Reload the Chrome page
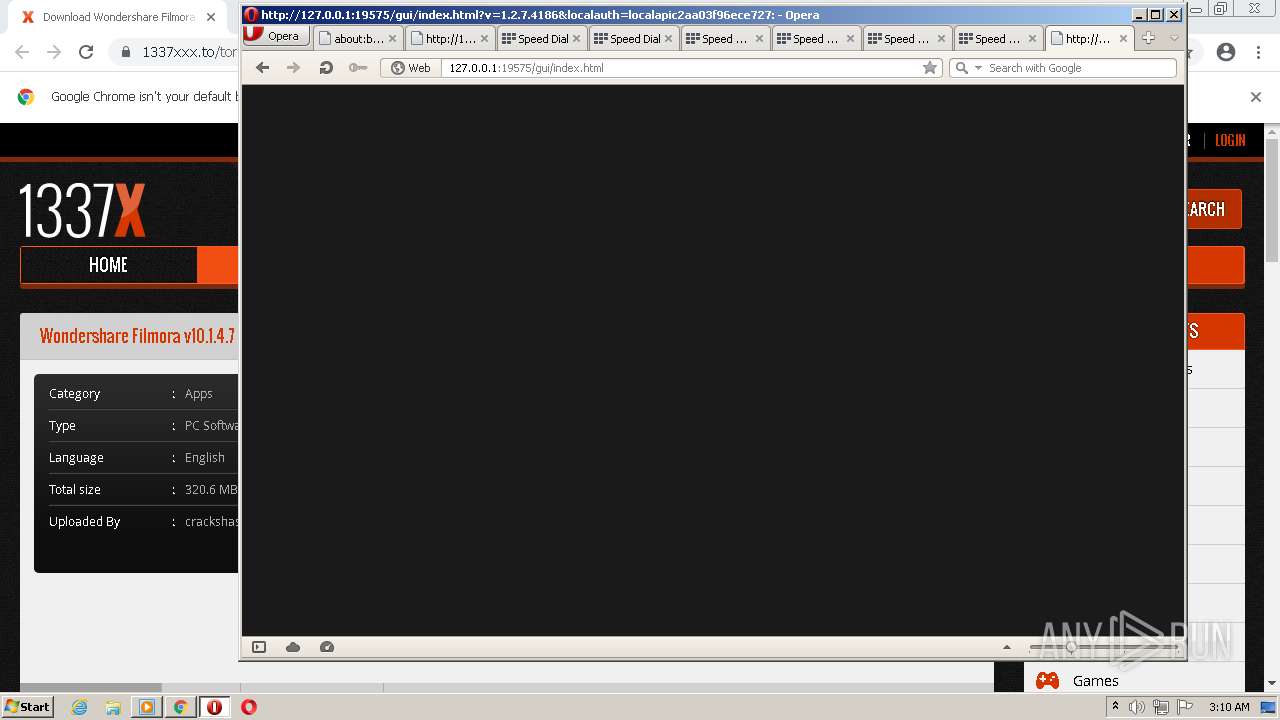Viewport: 1280px width, 720px height. (x=86, y=52)
